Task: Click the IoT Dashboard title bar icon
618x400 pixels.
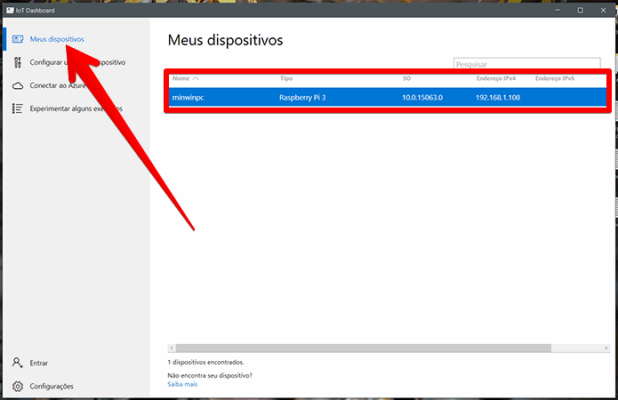Action: pos(10,10)
